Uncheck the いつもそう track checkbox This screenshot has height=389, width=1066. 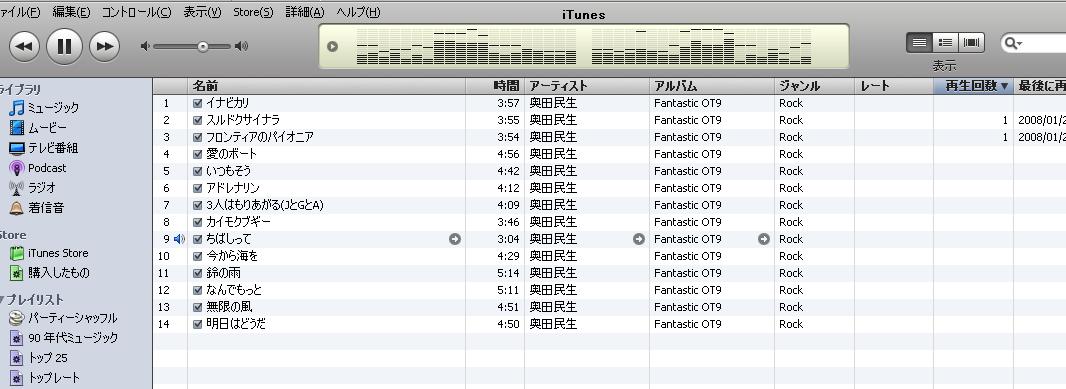[x=198, y=171]
